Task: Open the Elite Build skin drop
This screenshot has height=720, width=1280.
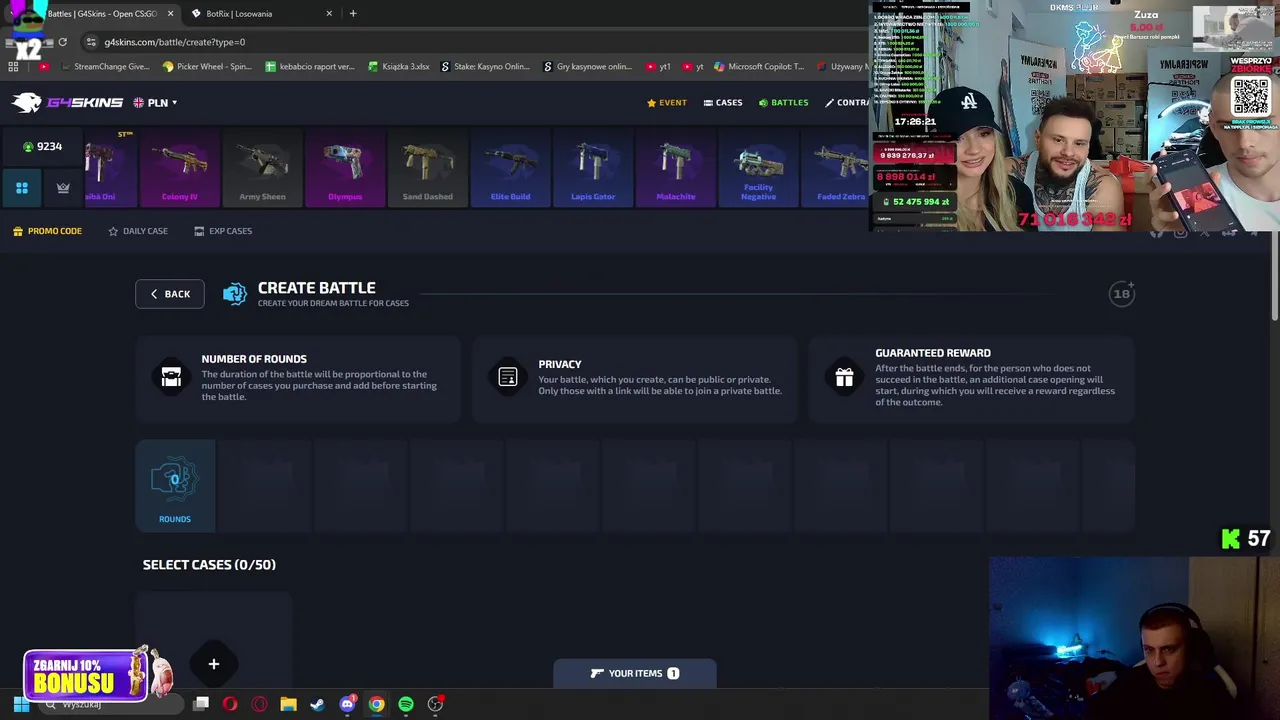Action: pos(510,167)
